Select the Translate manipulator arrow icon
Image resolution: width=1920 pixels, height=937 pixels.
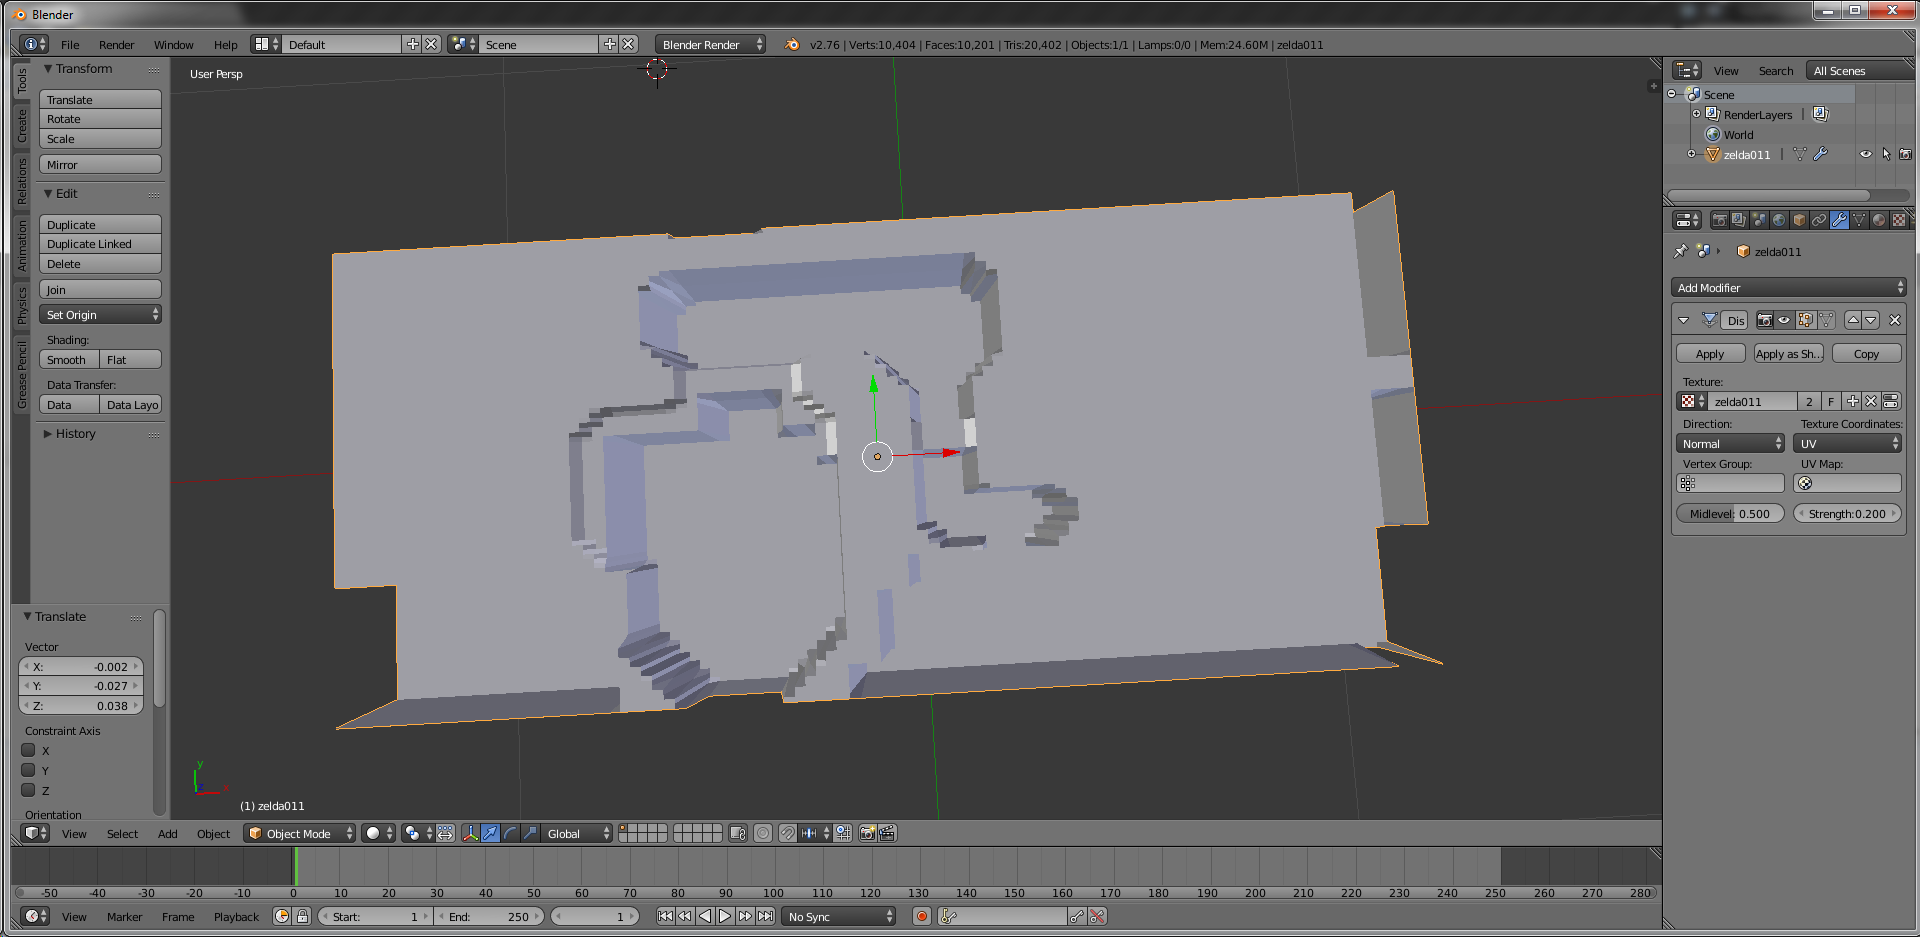[x=490, y=833]
